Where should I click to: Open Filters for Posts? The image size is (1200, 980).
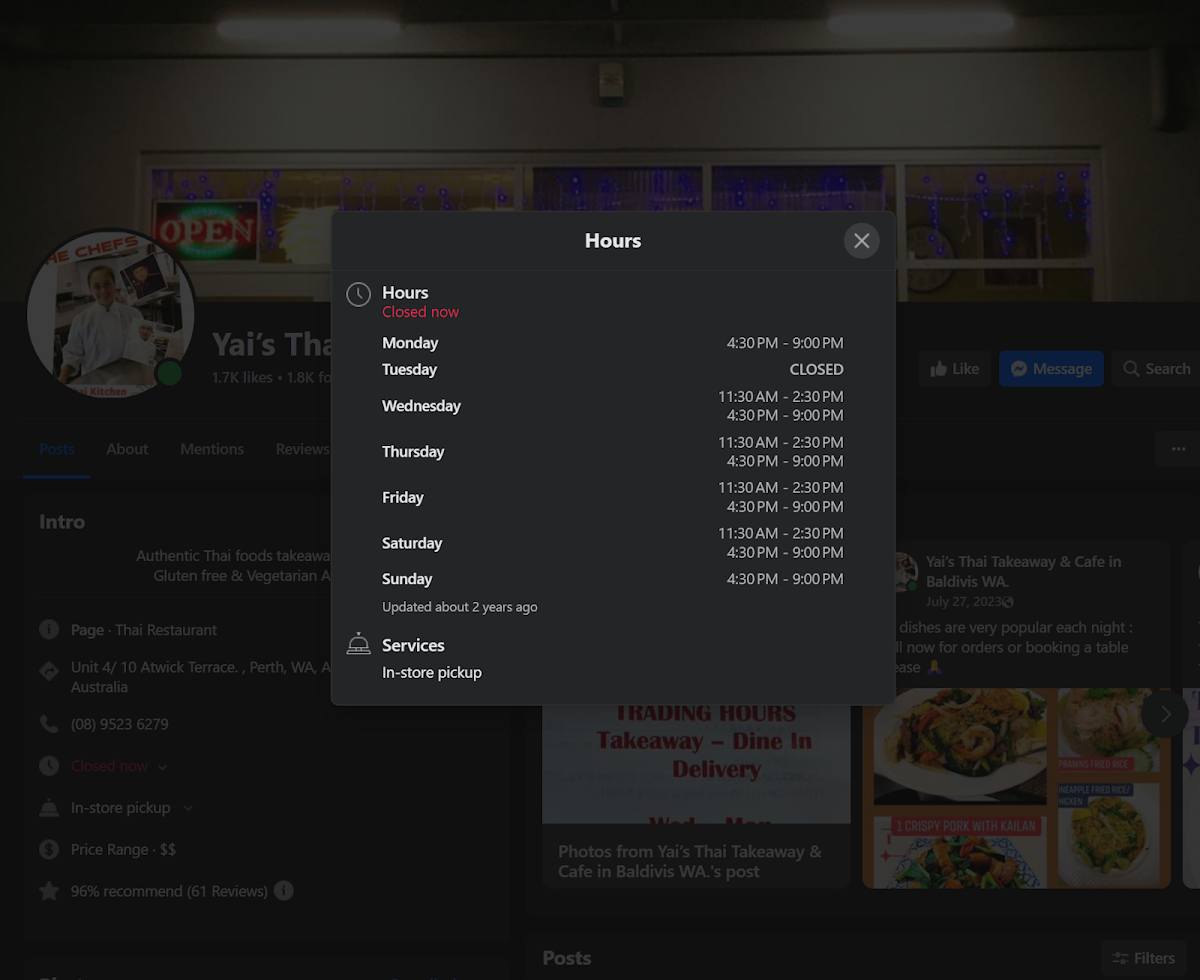pos(1144,958)
